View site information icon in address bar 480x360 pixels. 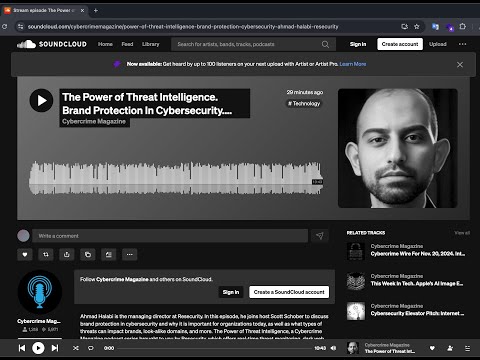pos(21,27)
